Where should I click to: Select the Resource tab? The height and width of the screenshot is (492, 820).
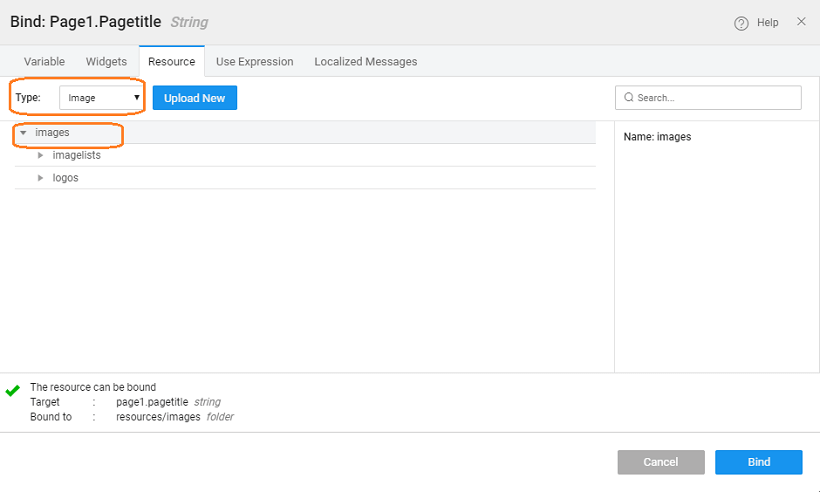pyautogui.click(x=171, y=61)
